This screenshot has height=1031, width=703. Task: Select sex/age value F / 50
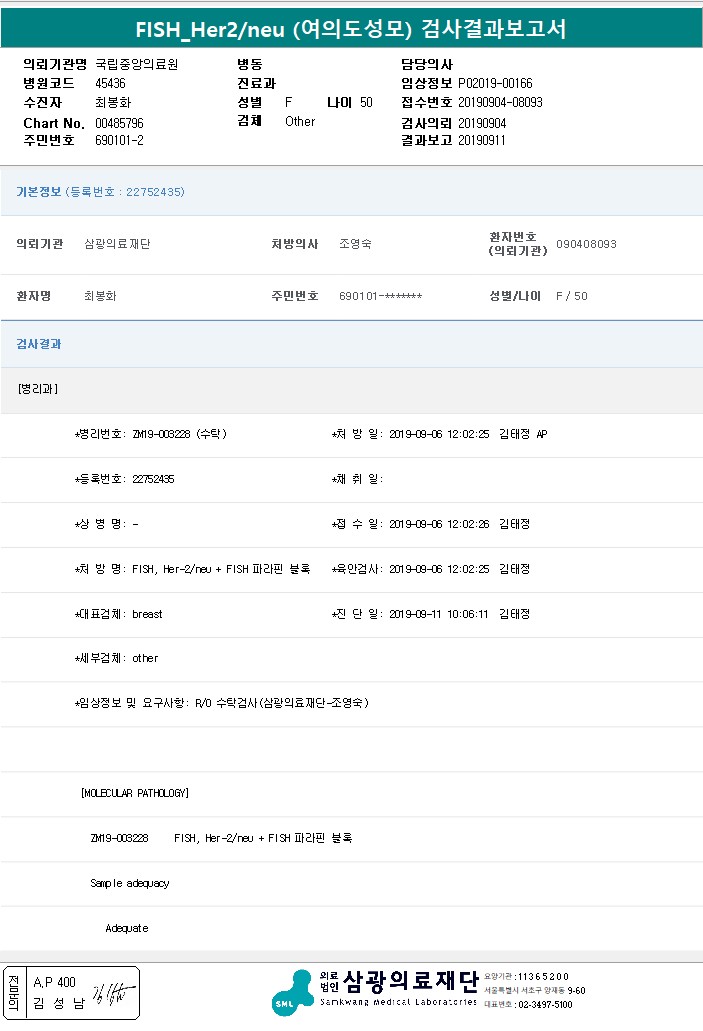pos(571,296)
